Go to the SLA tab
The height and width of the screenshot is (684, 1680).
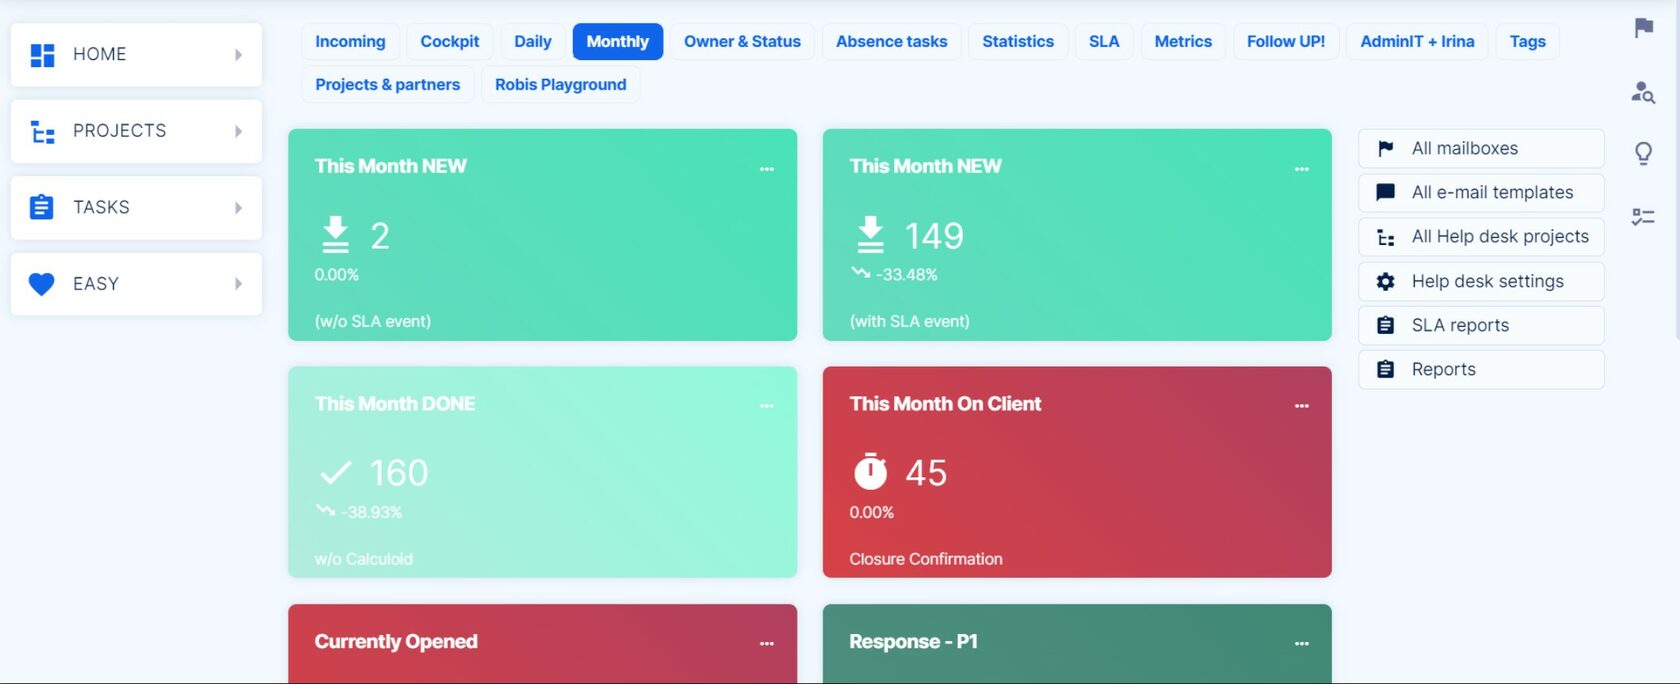click(1104, 42)
